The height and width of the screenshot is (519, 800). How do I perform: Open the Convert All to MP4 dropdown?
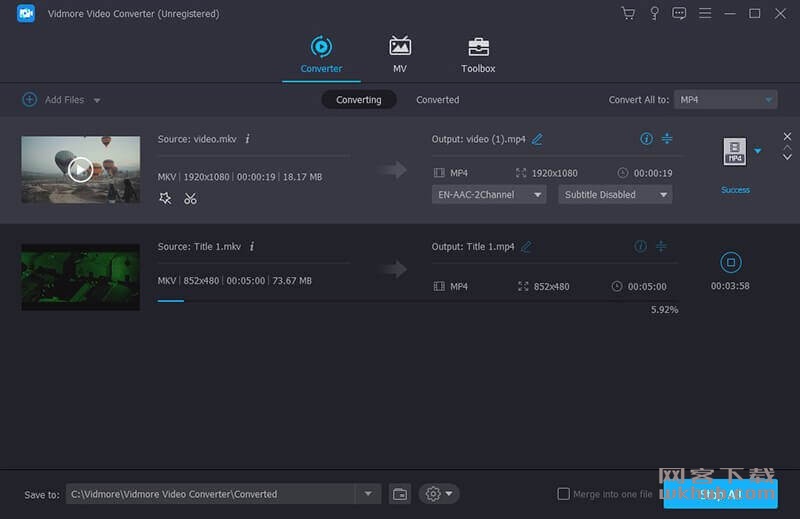click(x=726, y=100)
